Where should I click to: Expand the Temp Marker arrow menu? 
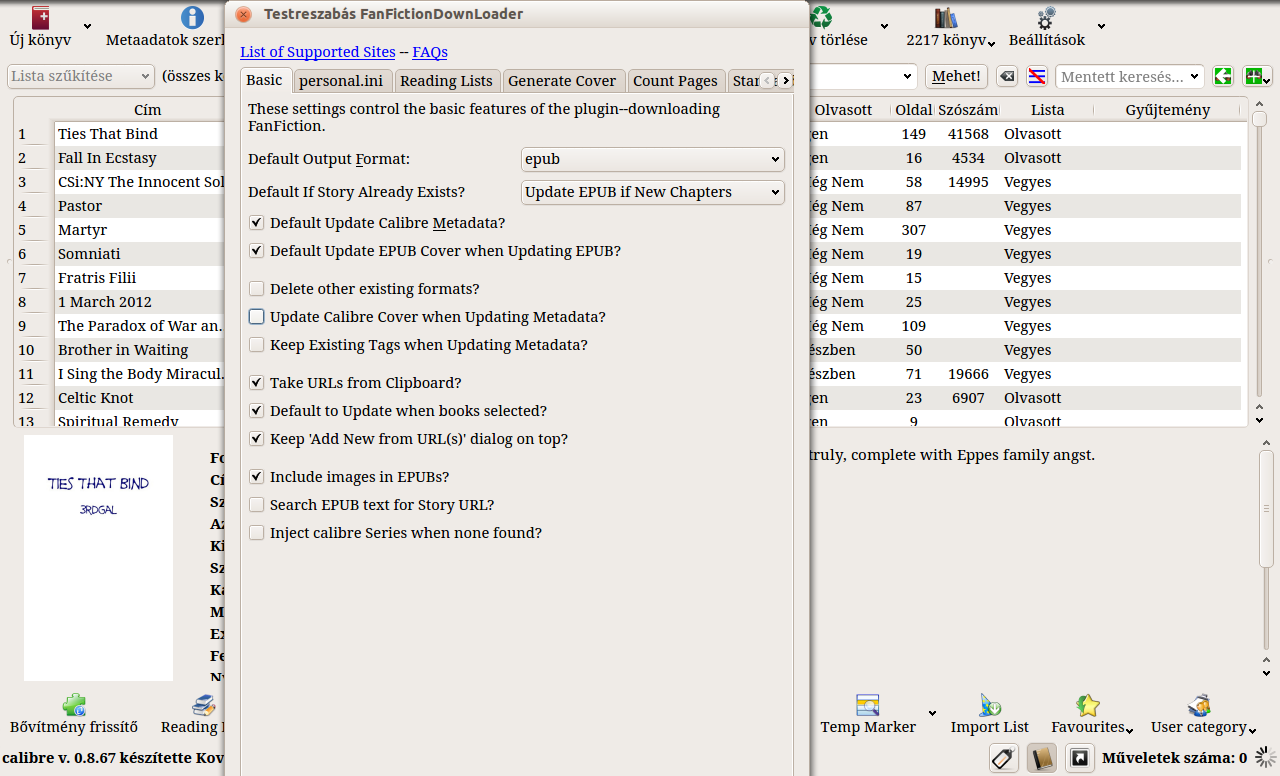pyautogui.click(x=932, y=714)
